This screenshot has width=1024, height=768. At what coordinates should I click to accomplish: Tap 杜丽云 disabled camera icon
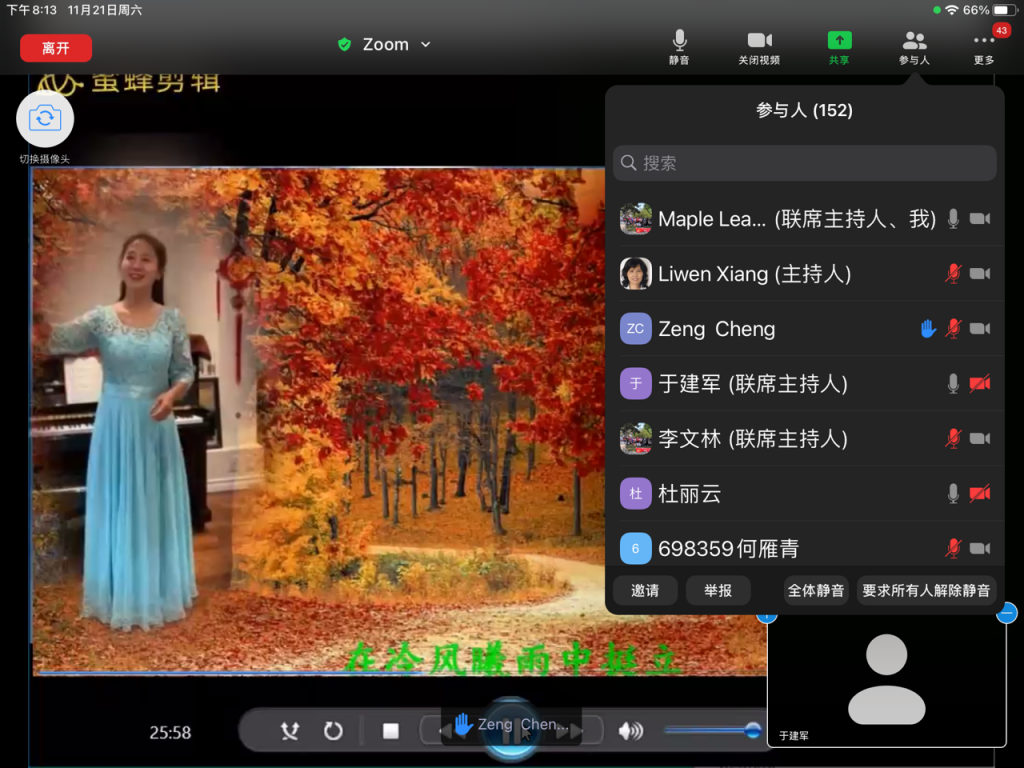tap(980, 493)
